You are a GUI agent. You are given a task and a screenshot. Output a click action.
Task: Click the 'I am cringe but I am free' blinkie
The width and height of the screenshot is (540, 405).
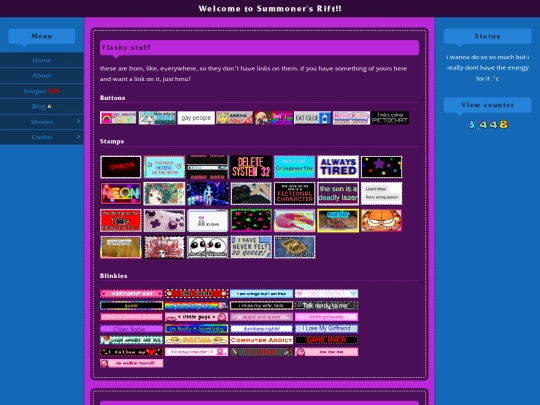[261, 293]
